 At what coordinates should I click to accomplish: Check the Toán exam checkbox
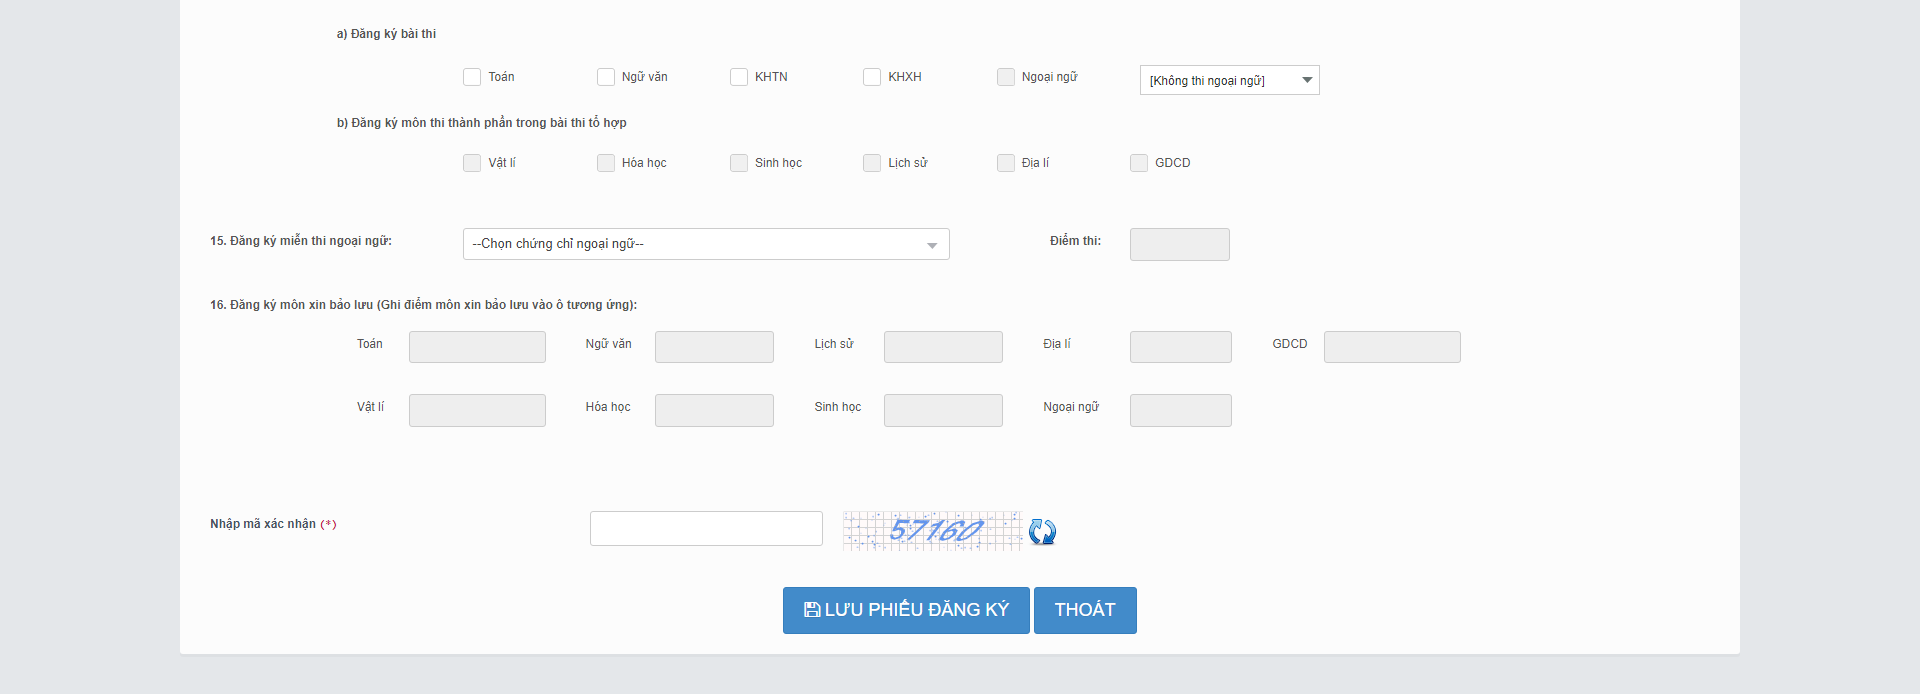(x=472, y=77)
